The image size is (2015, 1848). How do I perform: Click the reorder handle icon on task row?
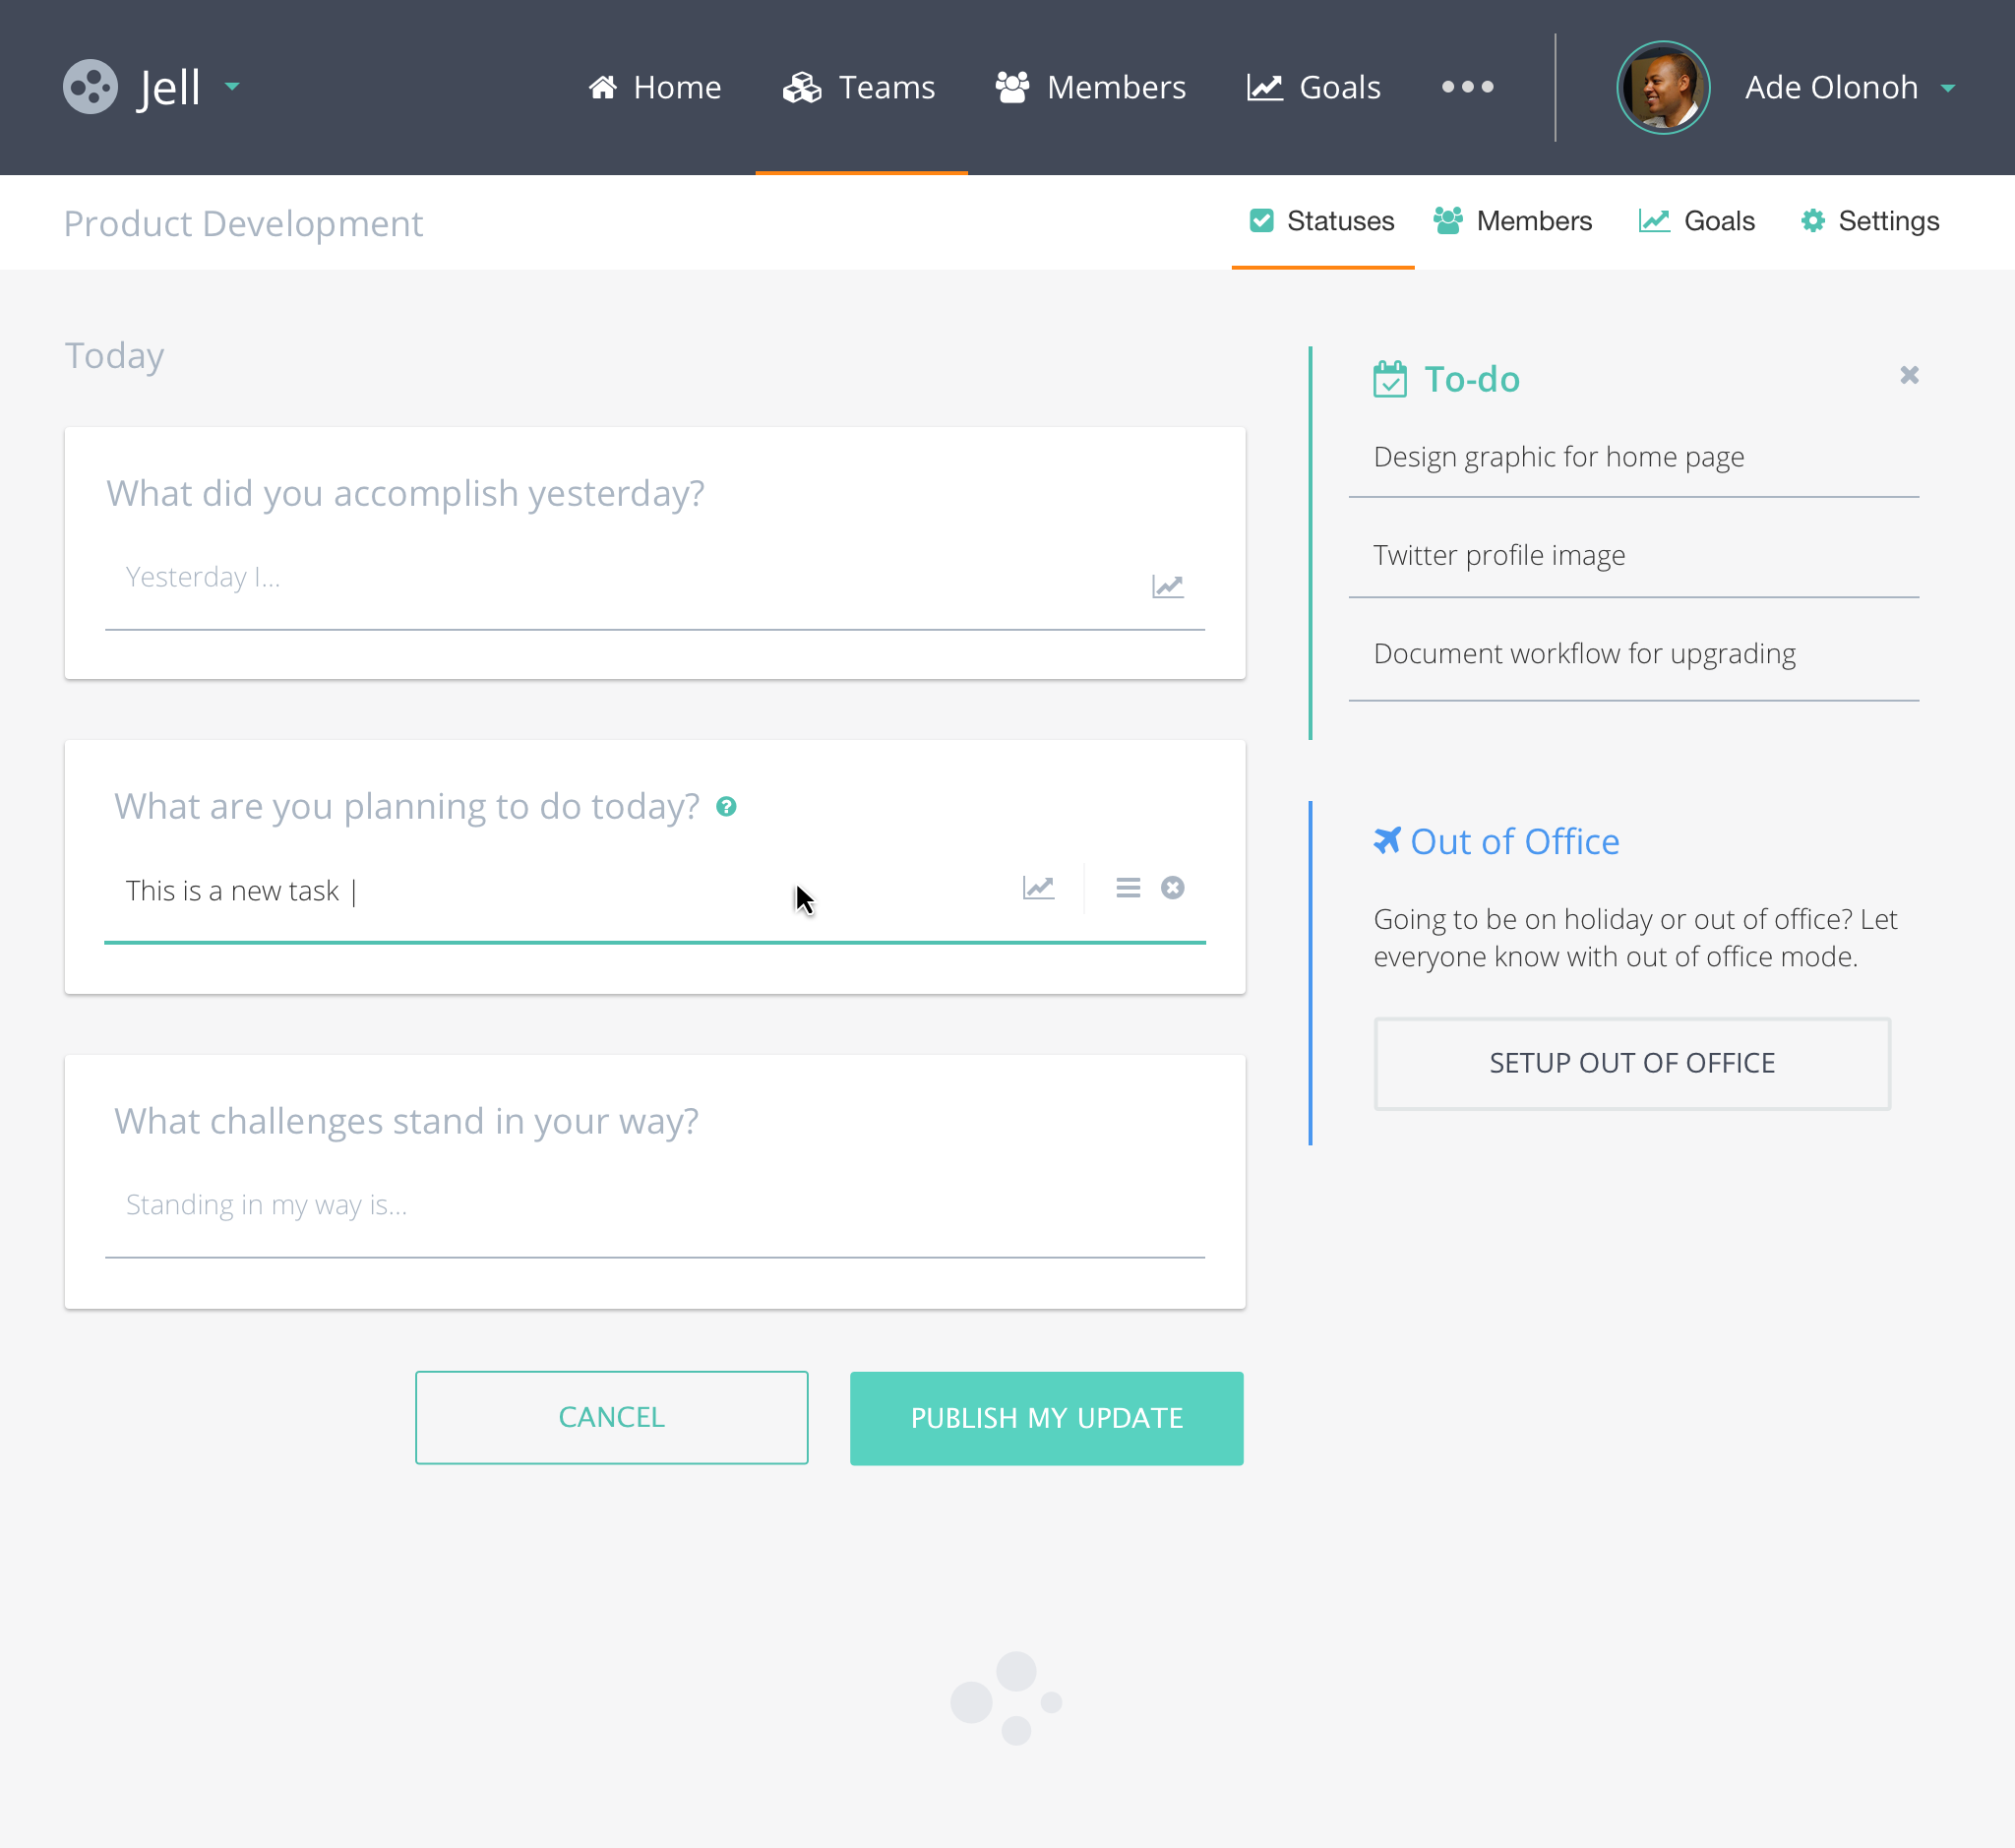click(1127, 888)
